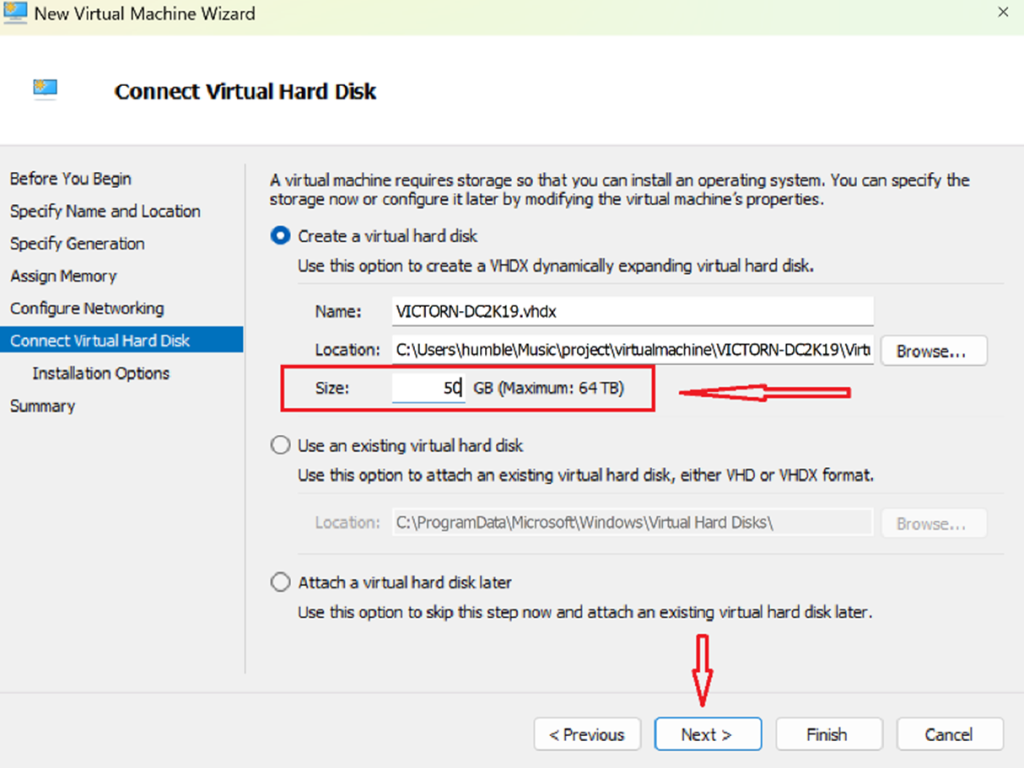
Task: Go to Before You Begin step
Action: pos(70,179)
